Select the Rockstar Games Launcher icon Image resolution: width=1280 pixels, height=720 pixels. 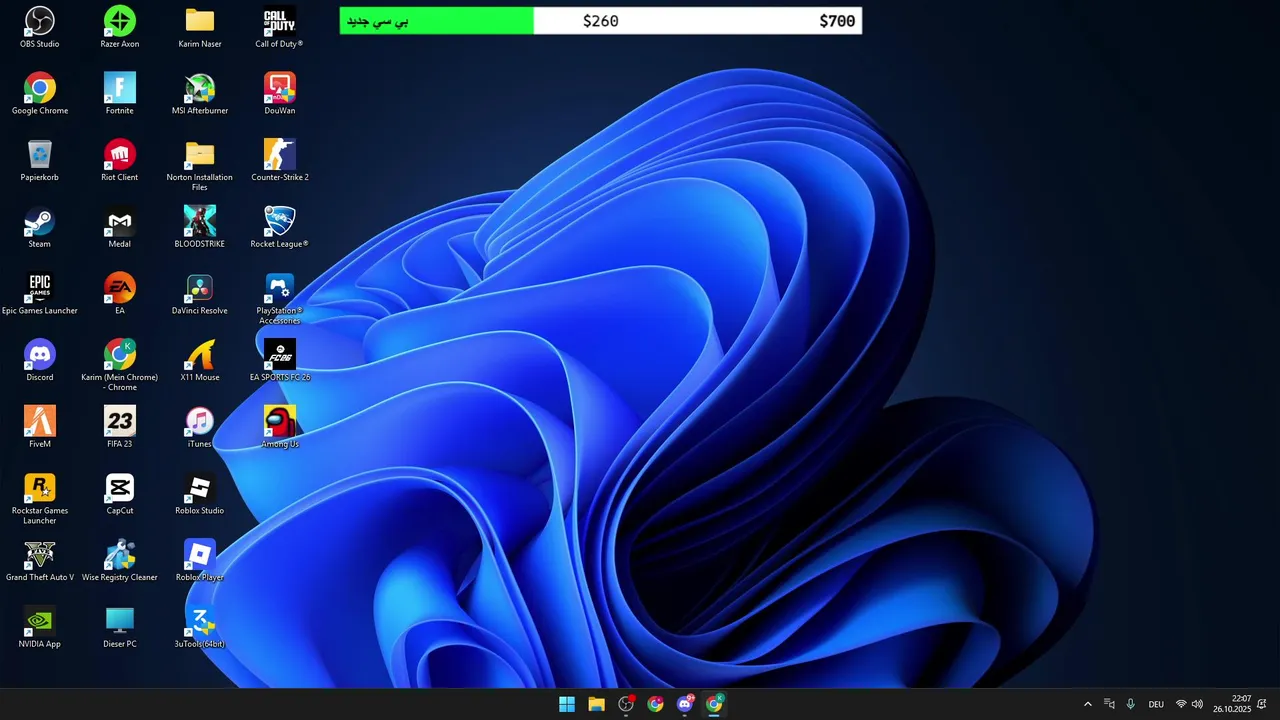(40, 498)
